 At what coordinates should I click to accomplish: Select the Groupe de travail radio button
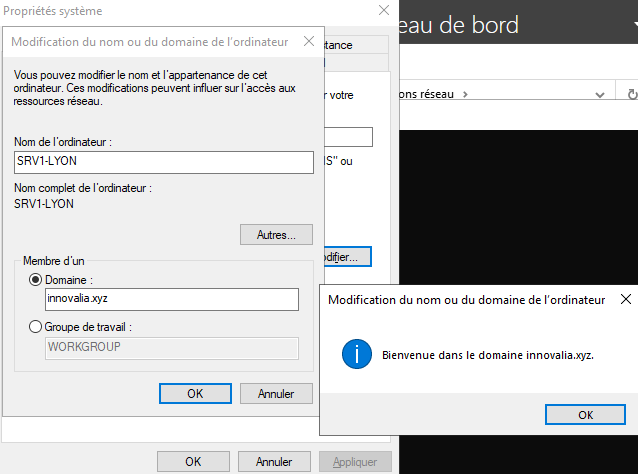click(36, 327)
